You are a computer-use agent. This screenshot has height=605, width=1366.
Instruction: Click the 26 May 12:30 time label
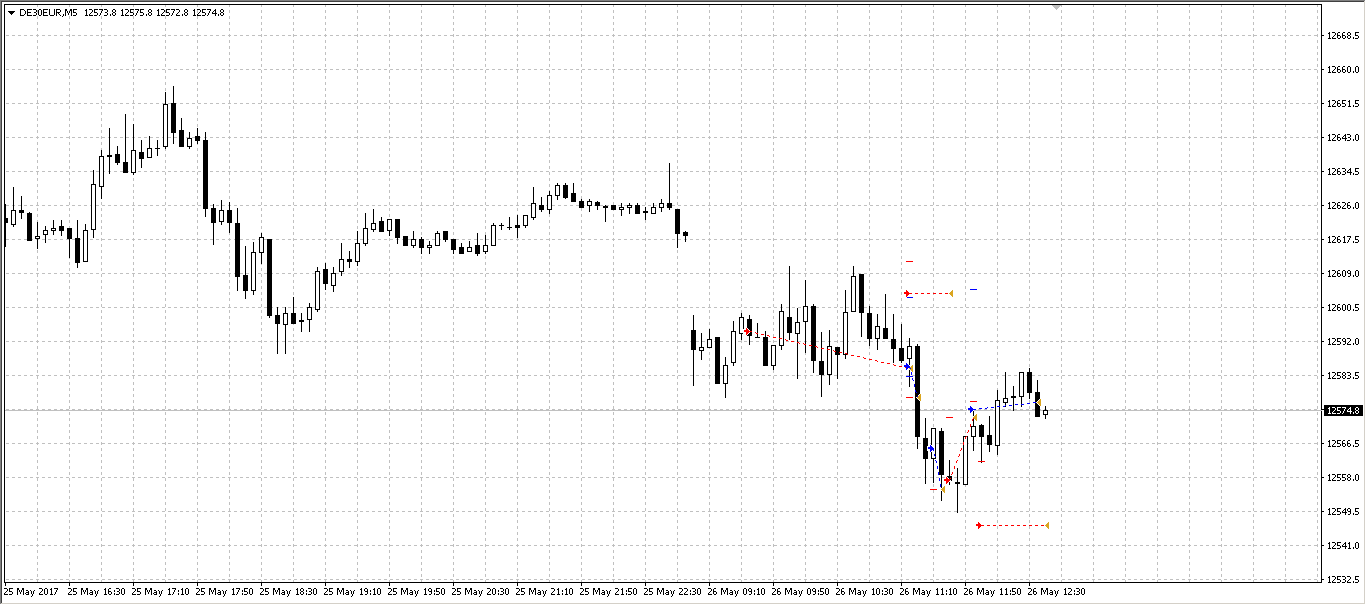[1058, 592]
